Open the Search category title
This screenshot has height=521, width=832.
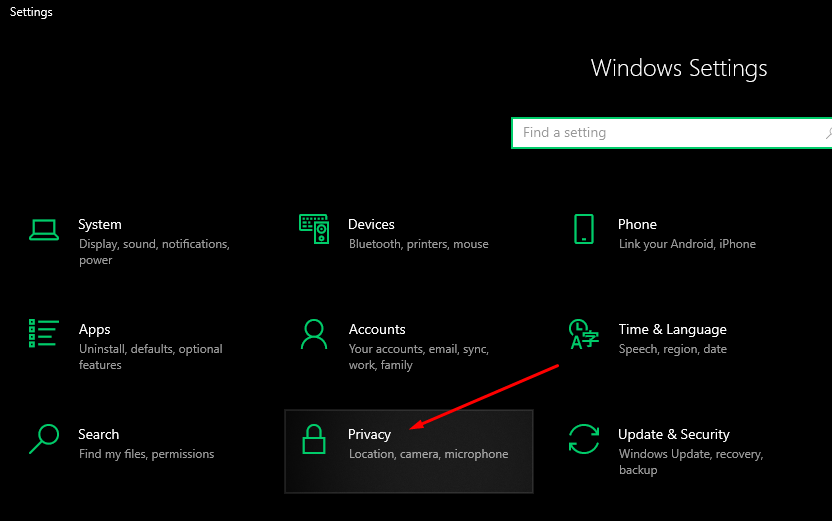(98, 434)
